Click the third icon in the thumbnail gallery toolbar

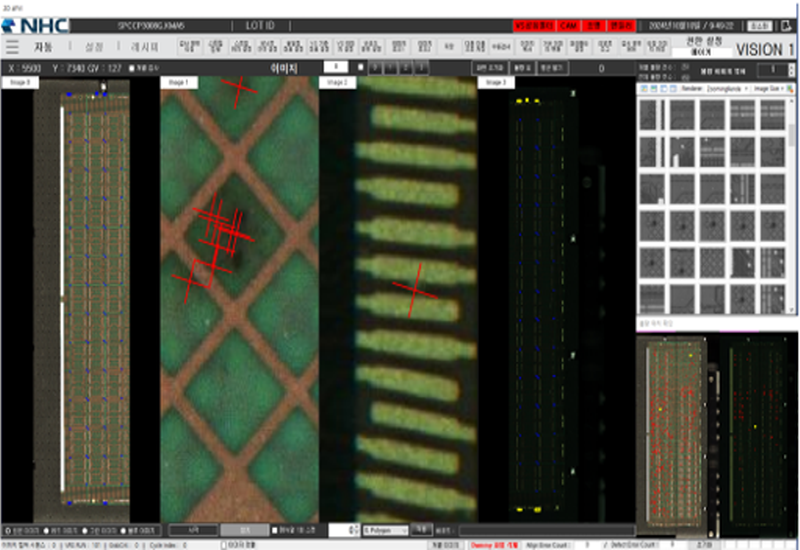[663, 88]
